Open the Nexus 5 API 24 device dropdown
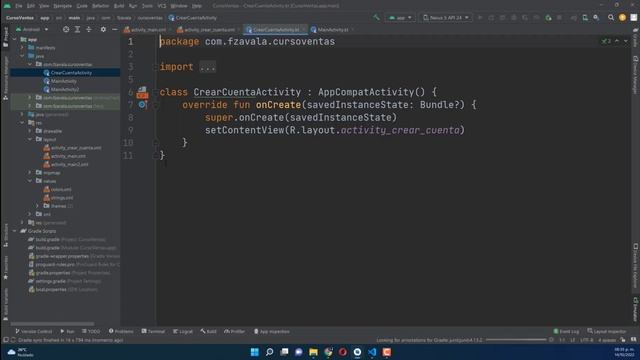 (x=446, y=18)
